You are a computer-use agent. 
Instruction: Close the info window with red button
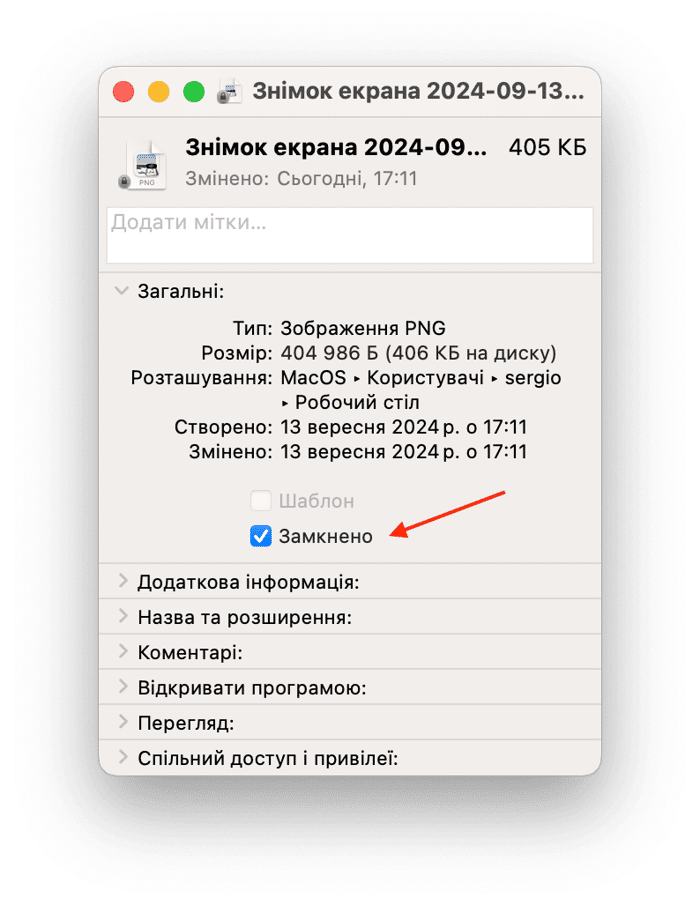pos(124,92)
